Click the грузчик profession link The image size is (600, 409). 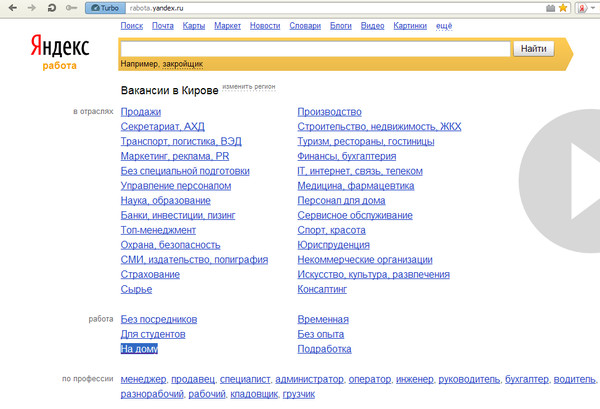[x=298, y=394]
